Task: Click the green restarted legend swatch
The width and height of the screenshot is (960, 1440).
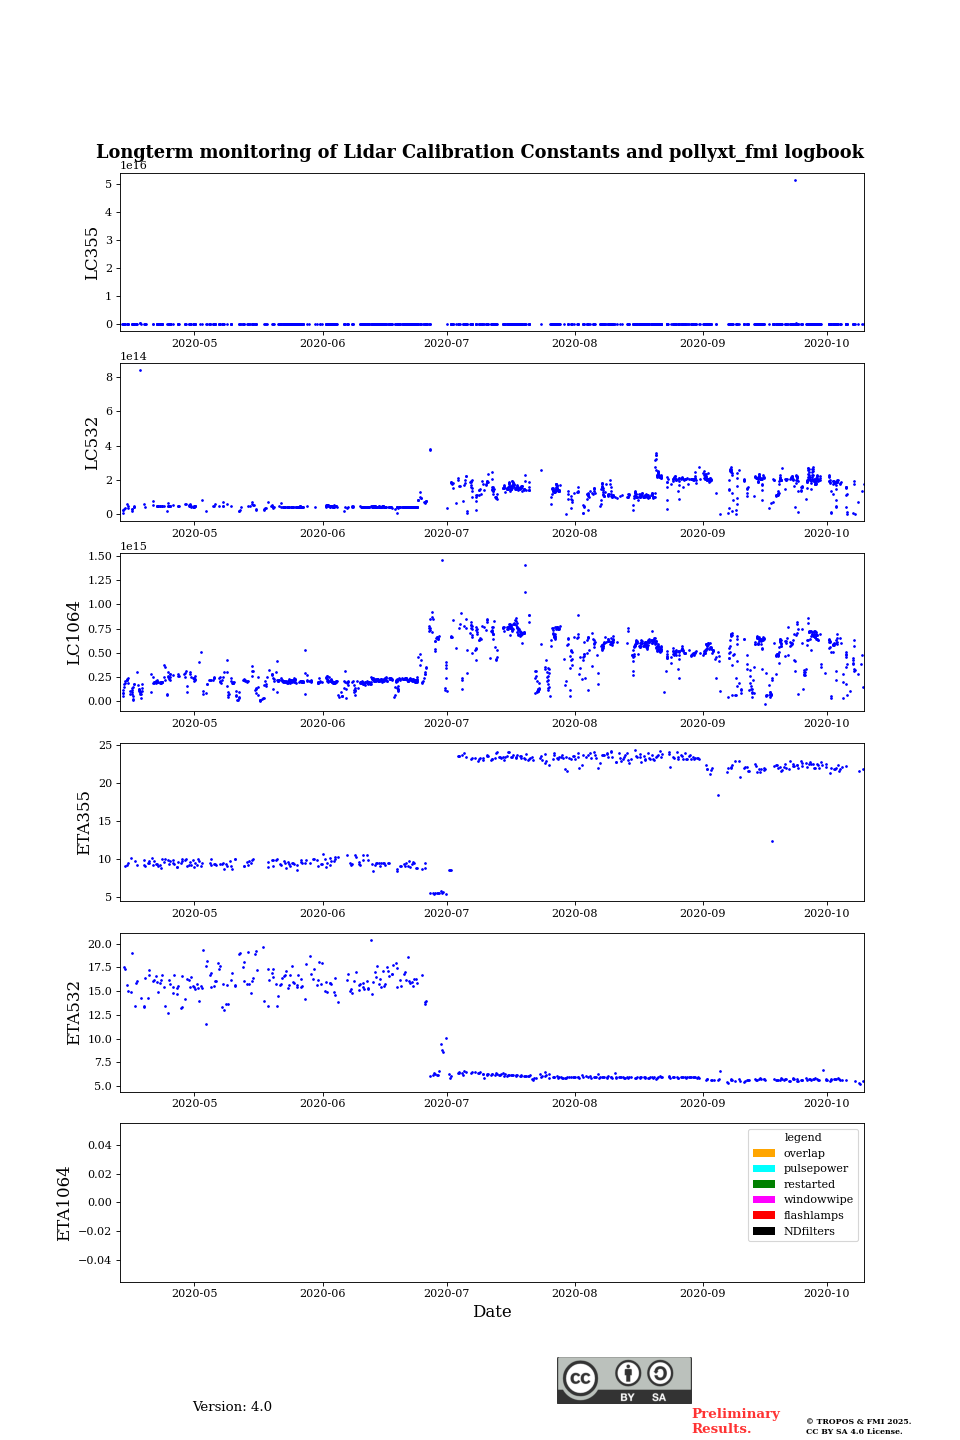Action: 763,1184
